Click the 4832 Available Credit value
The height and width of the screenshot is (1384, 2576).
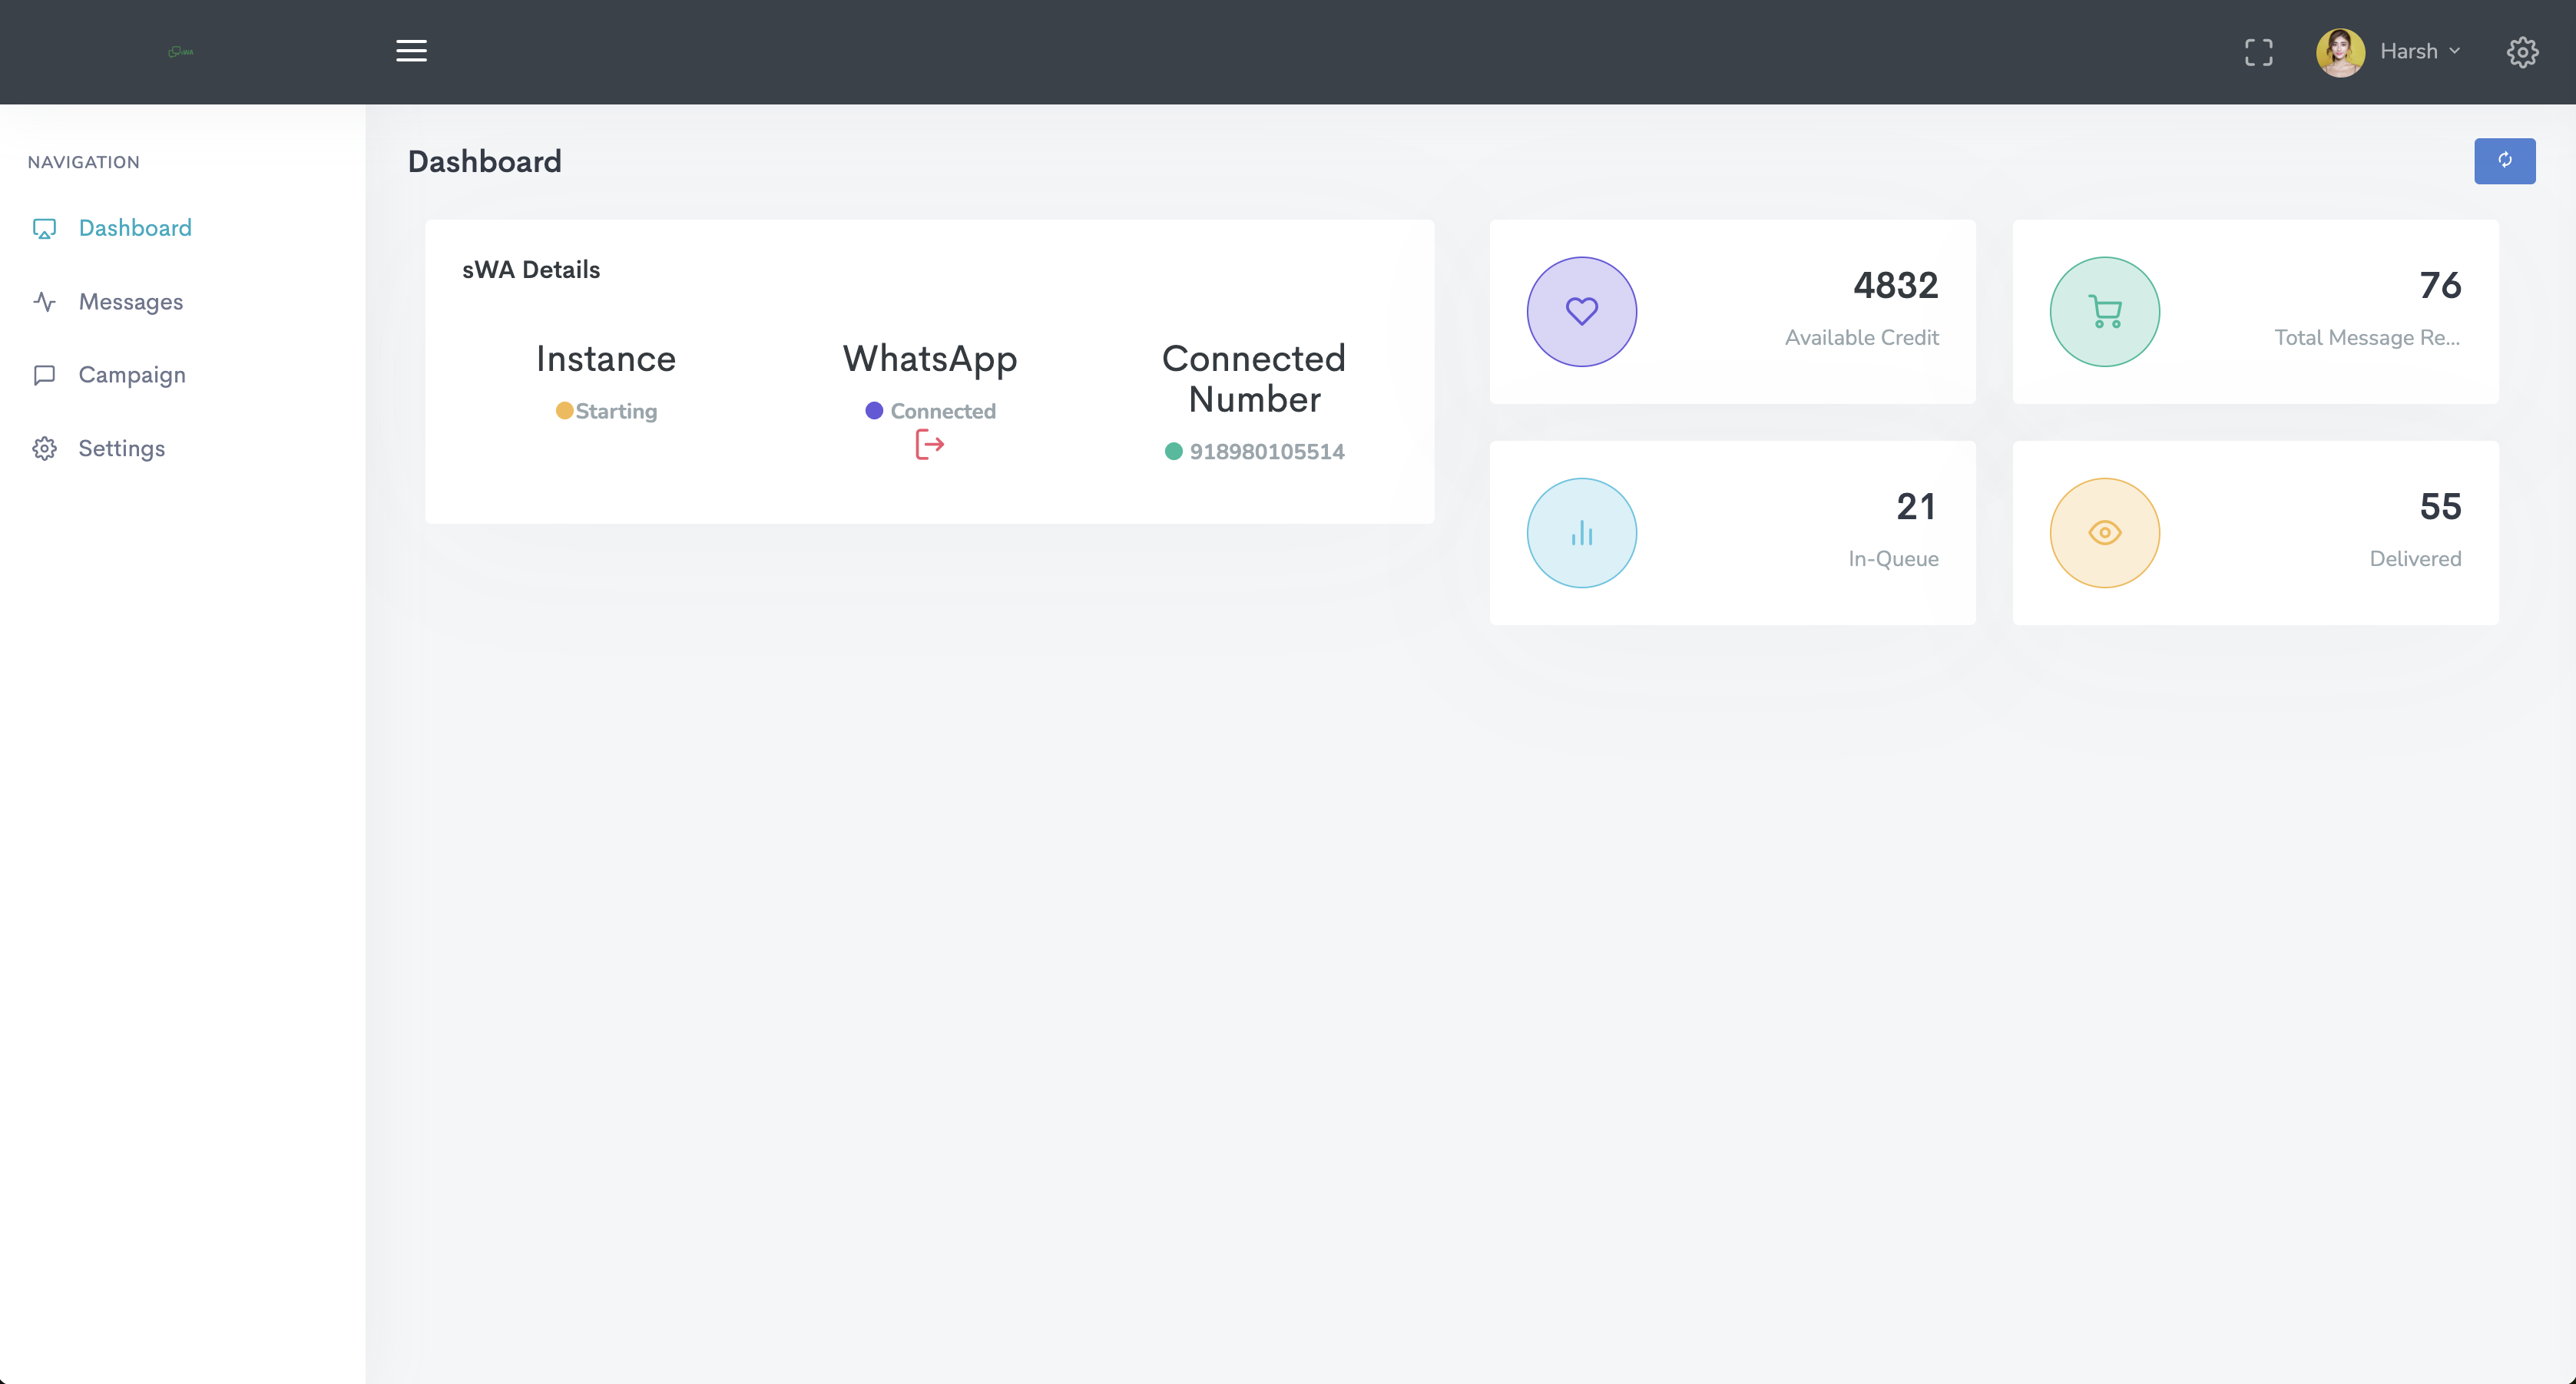click(x=1895, y=286)
